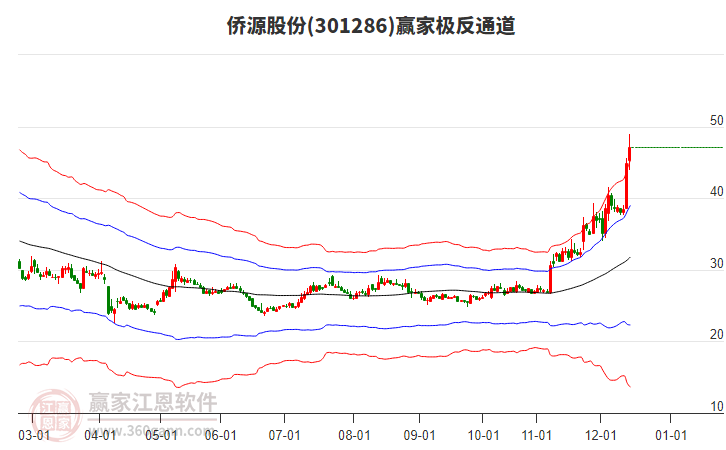Screen dimensions: 726x450
Task: Click the 30 price axis label
Action: click(716, 263)
